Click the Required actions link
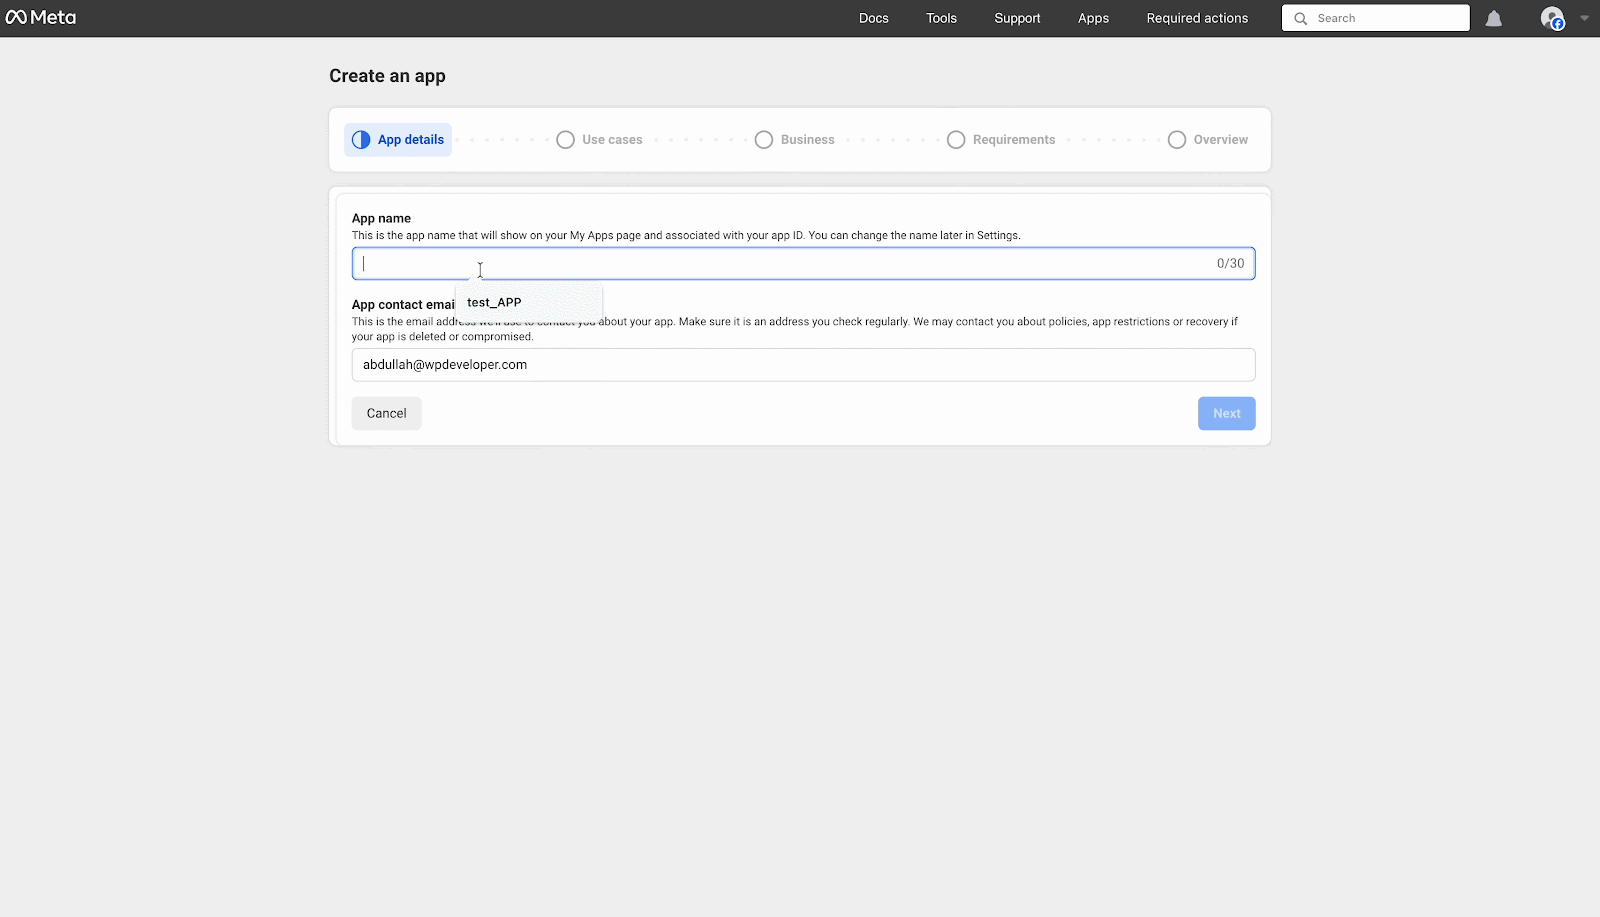1600x917 pixels. [1196, 17]
